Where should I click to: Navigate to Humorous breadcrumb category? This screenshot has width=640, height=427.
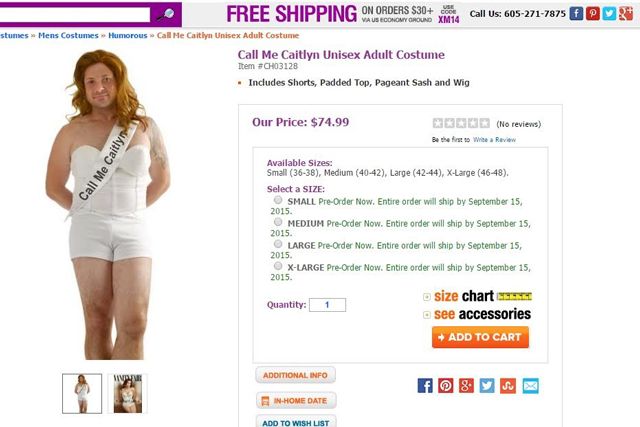(129, 36)
